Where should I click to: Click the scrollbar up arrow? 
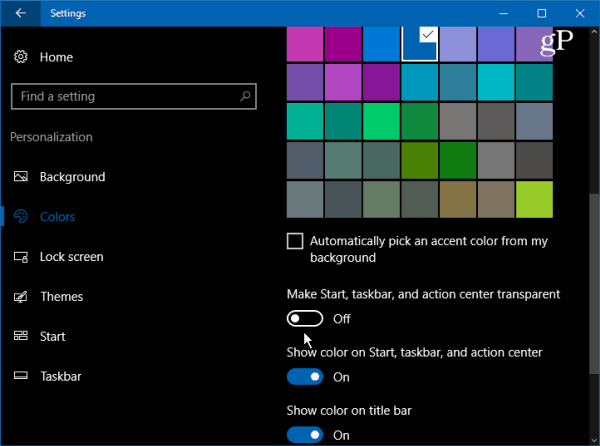pyautogui.click(x=594, y=32)
